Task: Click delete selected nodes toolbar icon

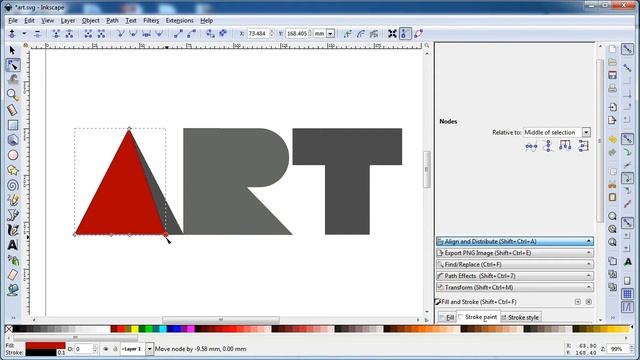Action: point(37,33)
